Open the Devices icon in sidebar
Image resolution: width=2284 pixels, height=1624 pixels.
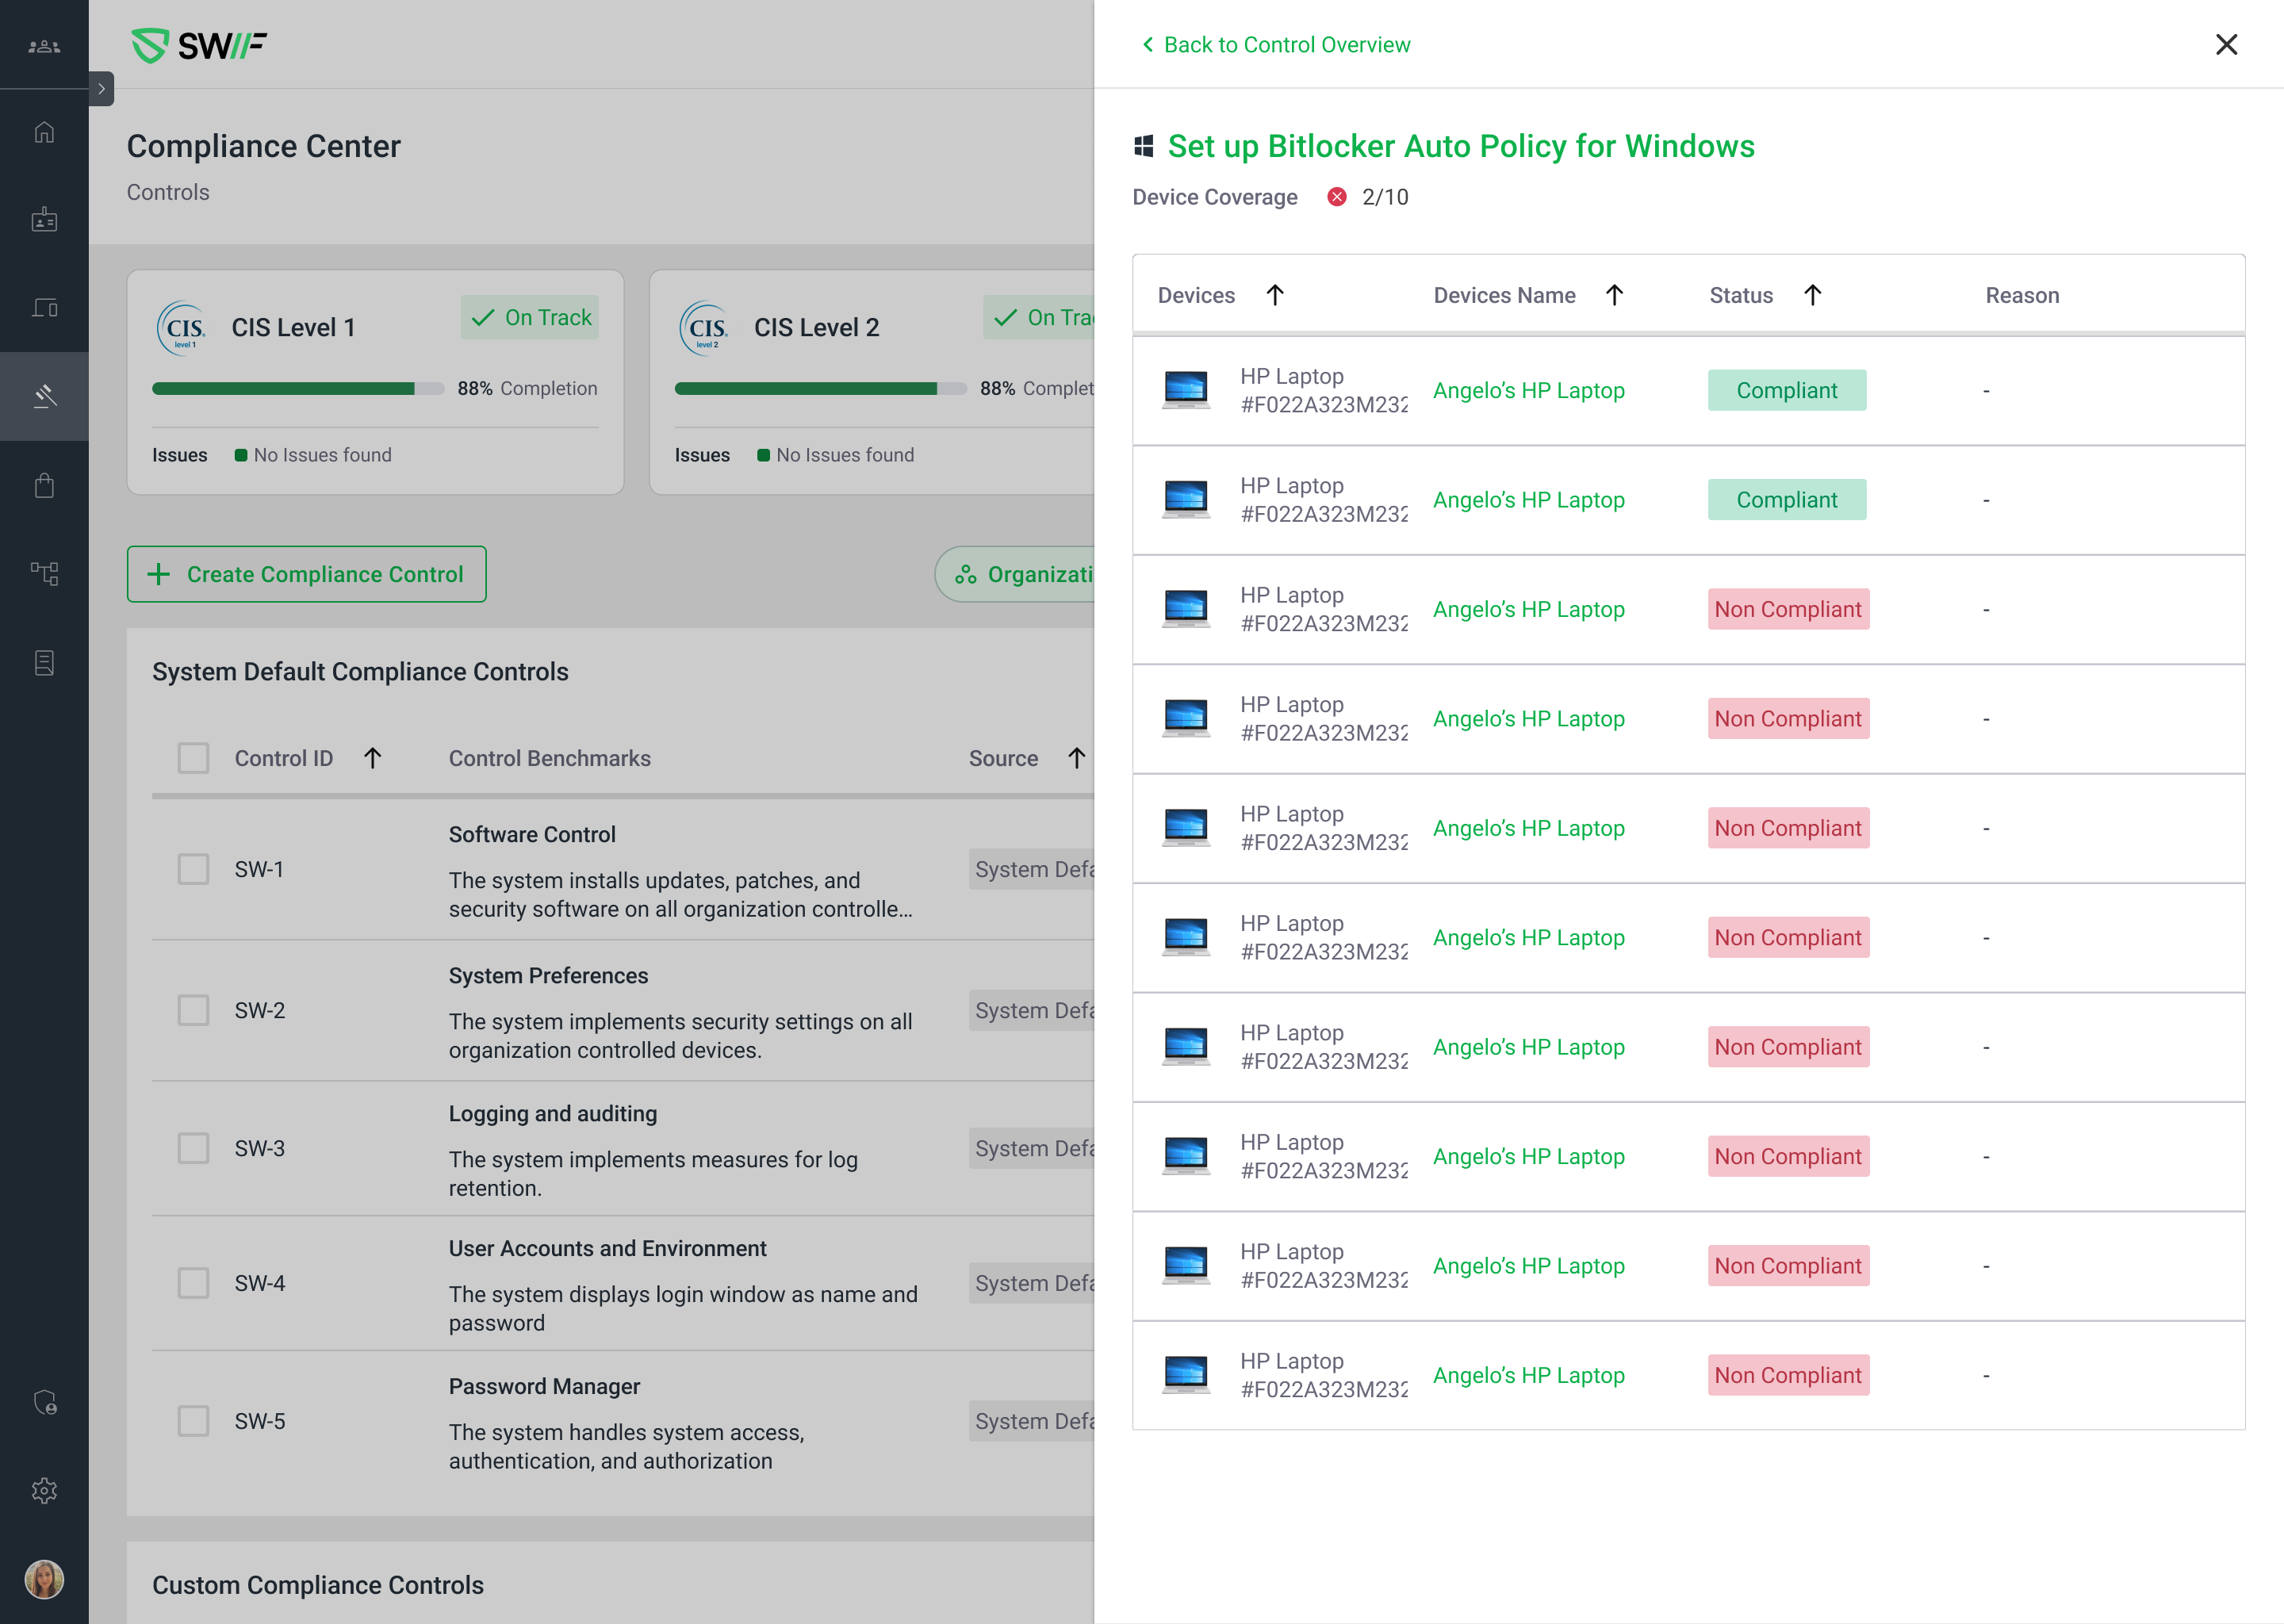[44, 307]
